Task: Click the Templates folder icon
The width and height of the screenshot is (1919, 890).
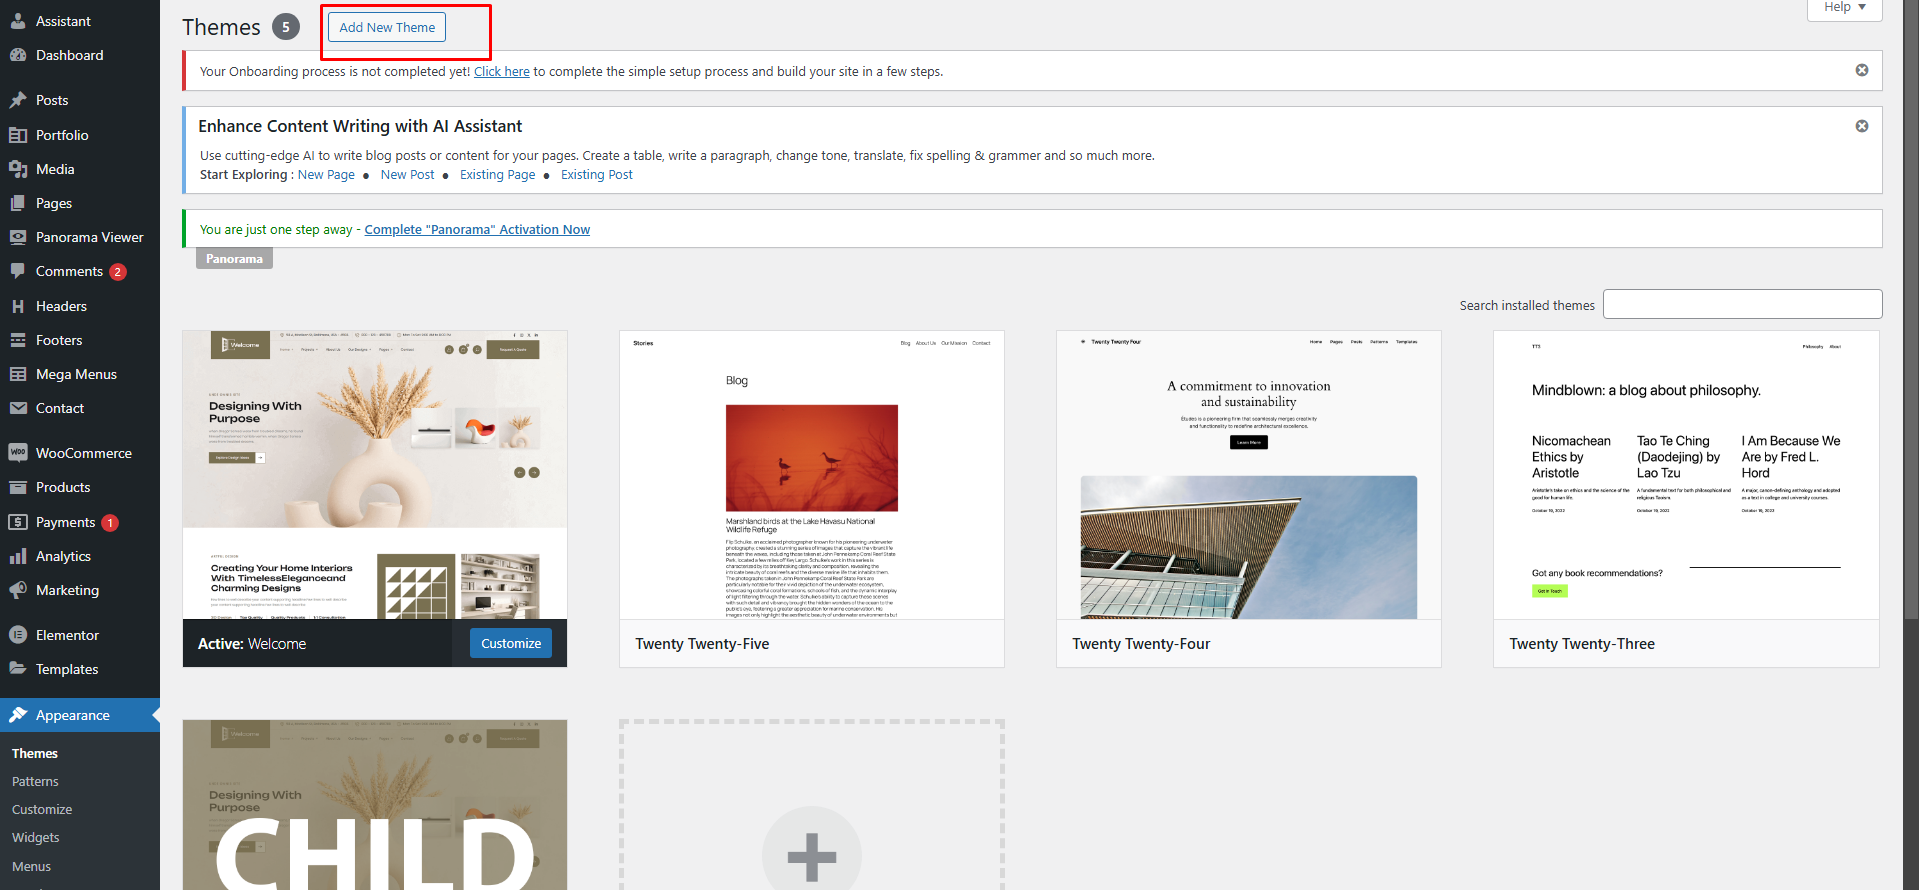Action: [18, 669]
